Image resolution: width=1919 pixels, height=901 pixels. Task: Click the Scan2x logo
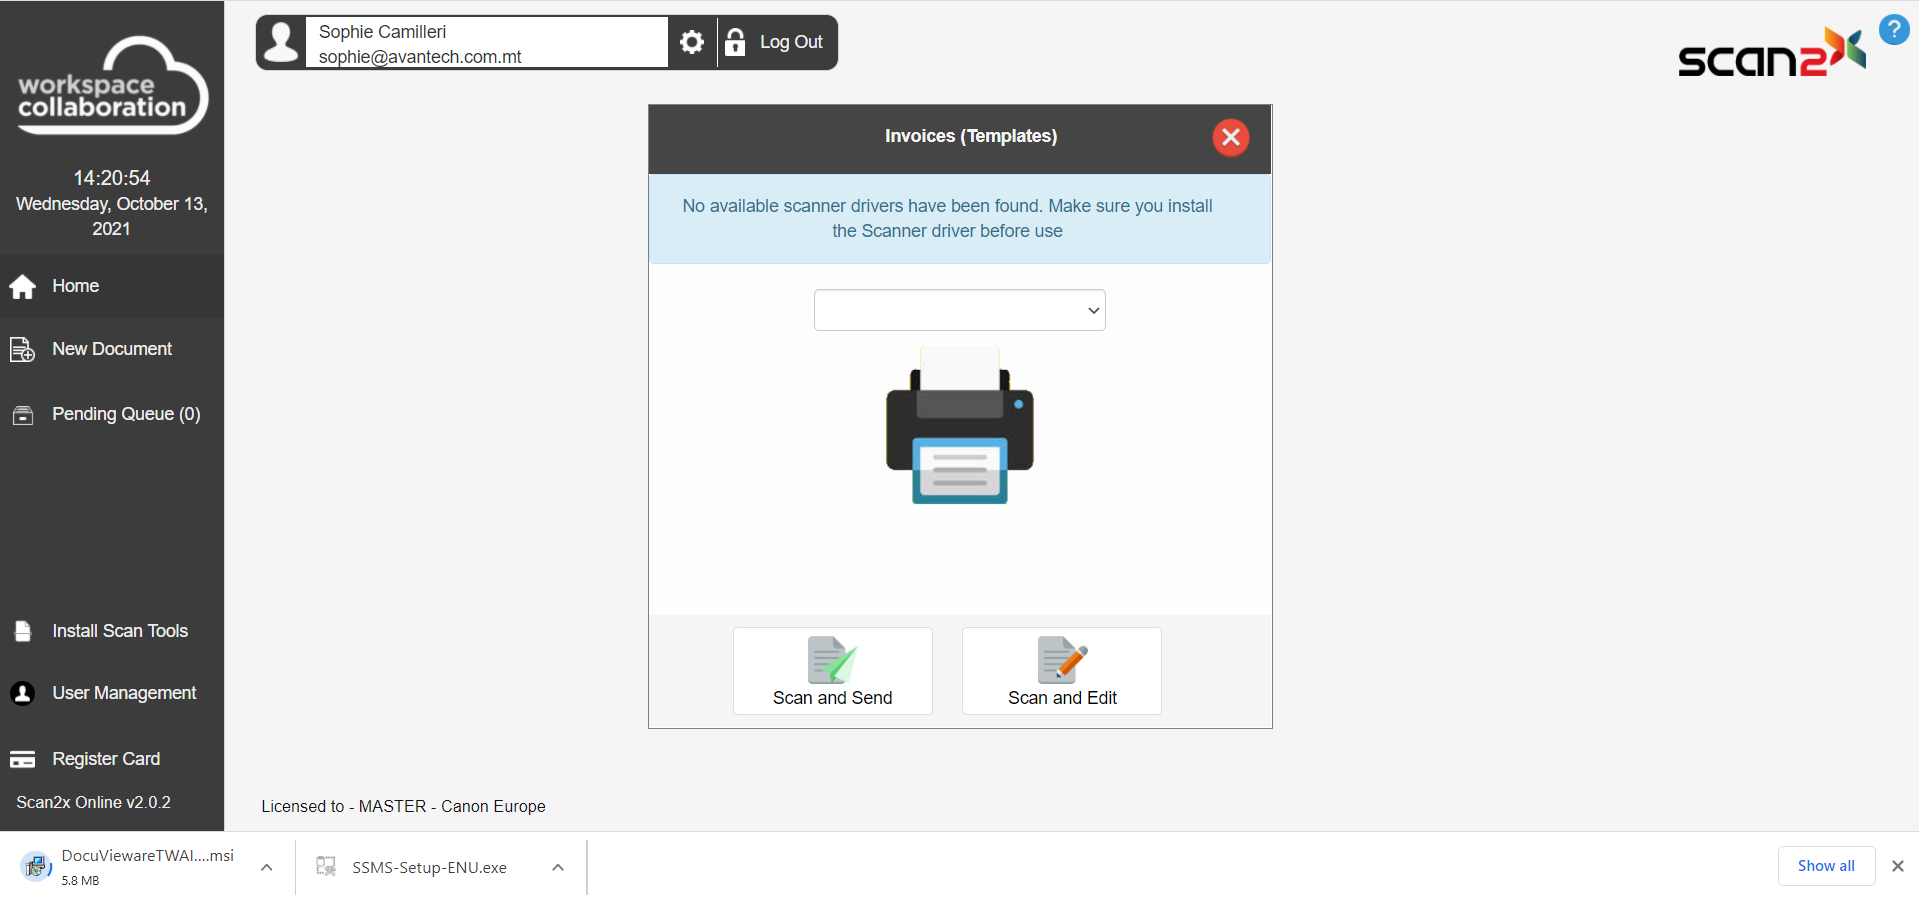click(x=1771, y=54)
